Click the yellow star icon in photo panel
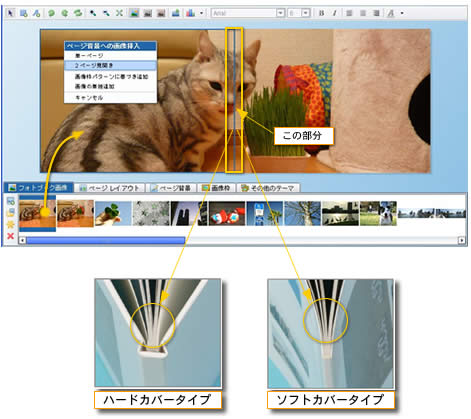Image resolution: width=471 pixels, height=419 pixels. click(x=11, y=224)
